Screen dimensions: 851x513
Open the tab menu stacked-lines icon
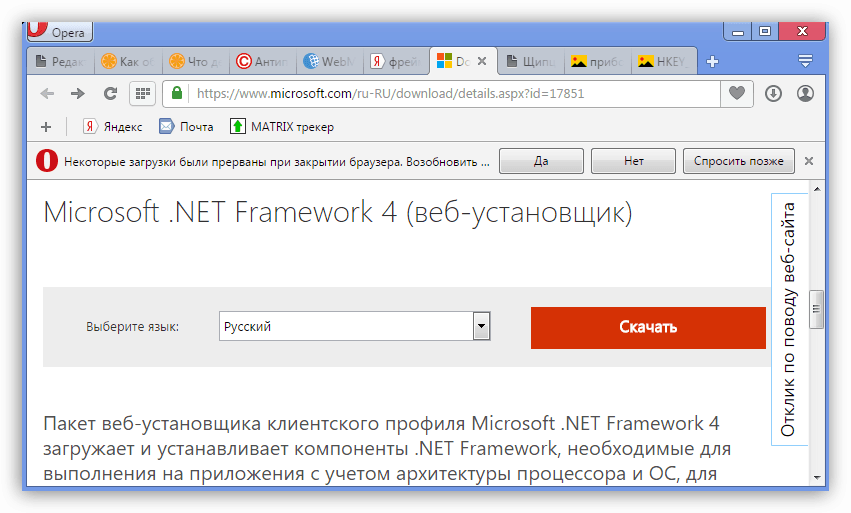pos(805,61)
